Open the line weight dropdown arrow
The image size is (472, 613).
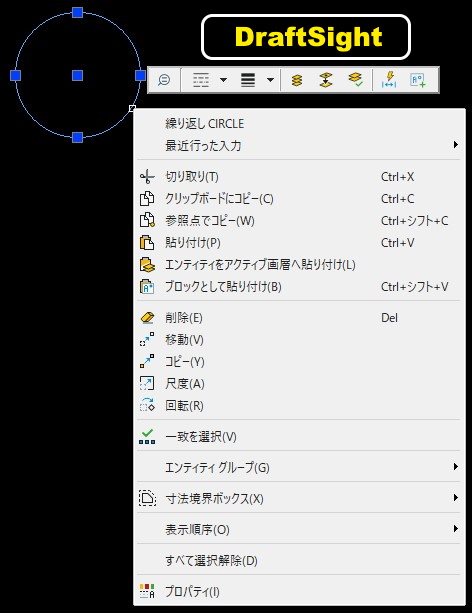tap(270, 80)
